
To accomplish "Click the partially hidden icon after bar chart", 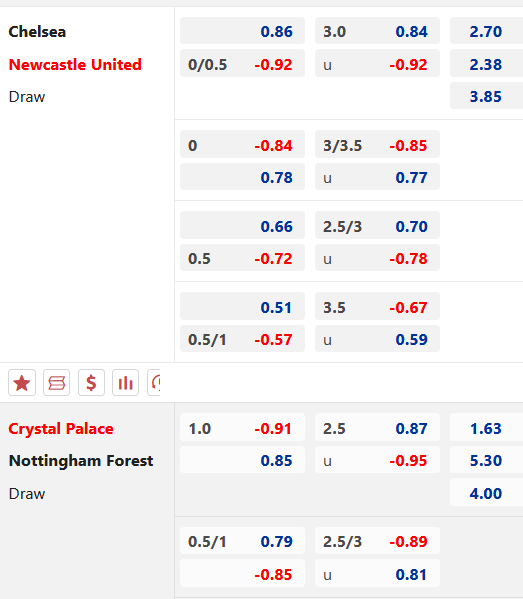I will 154,382.
